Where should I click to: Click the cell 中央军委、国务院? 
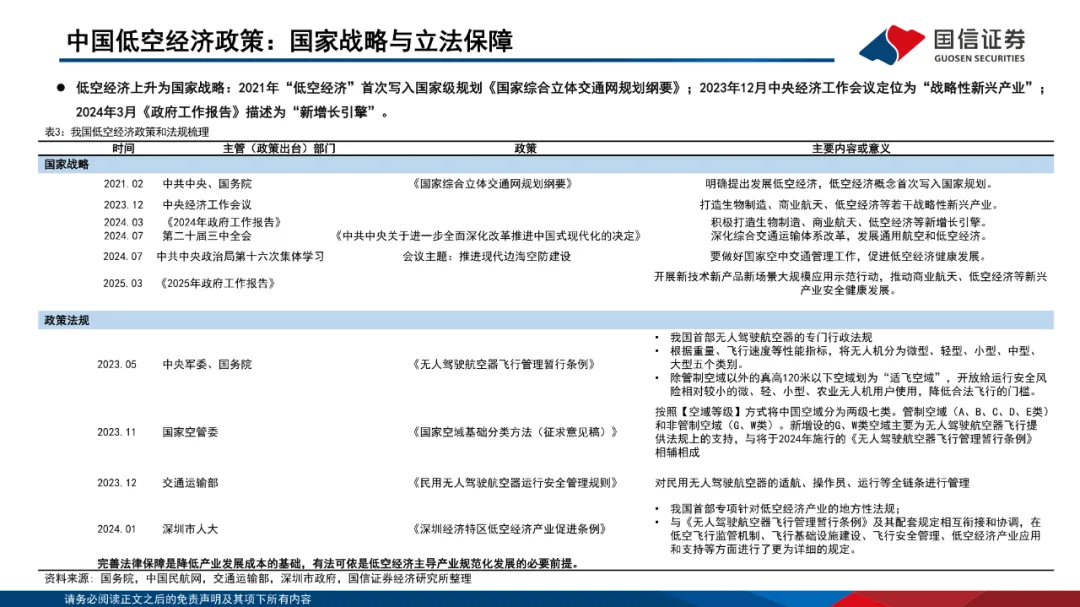(207, 364)
